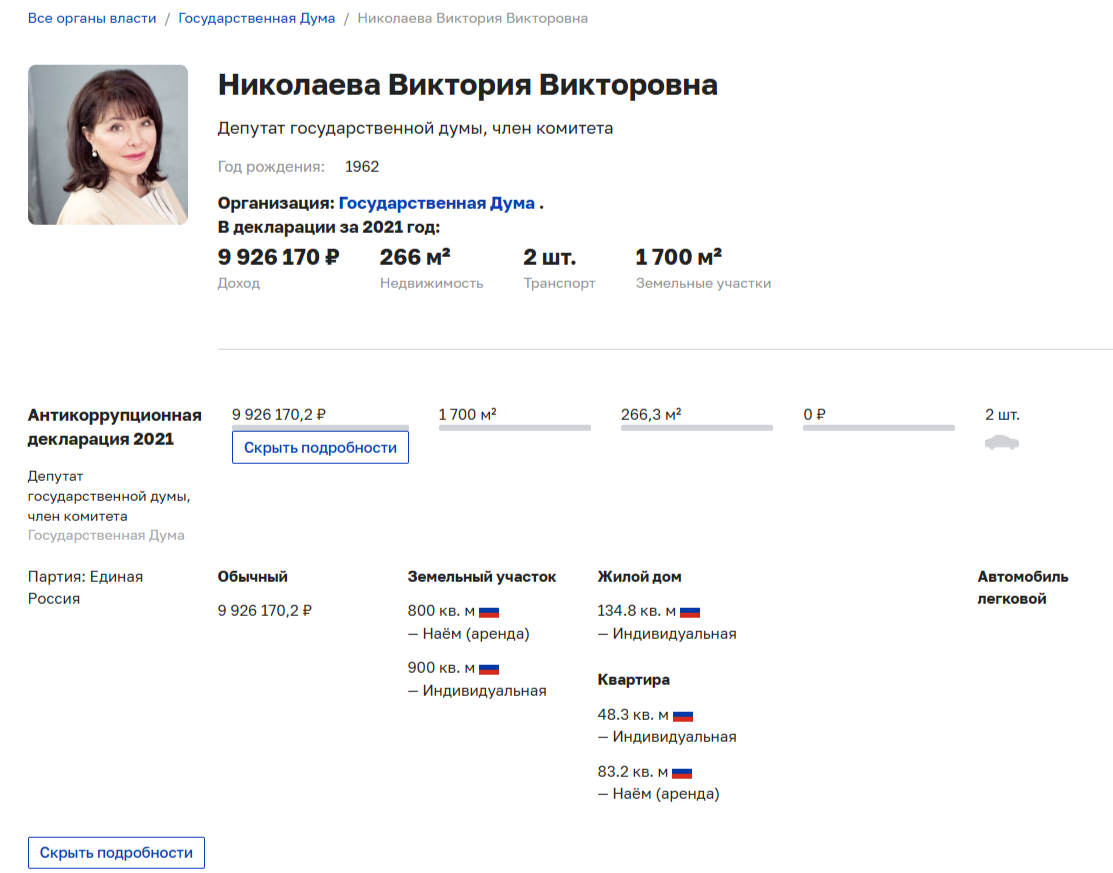Click the progress bar under "266,3 м²"
The width and height of the screenshot is (1113, 873).
pos(696,428)
